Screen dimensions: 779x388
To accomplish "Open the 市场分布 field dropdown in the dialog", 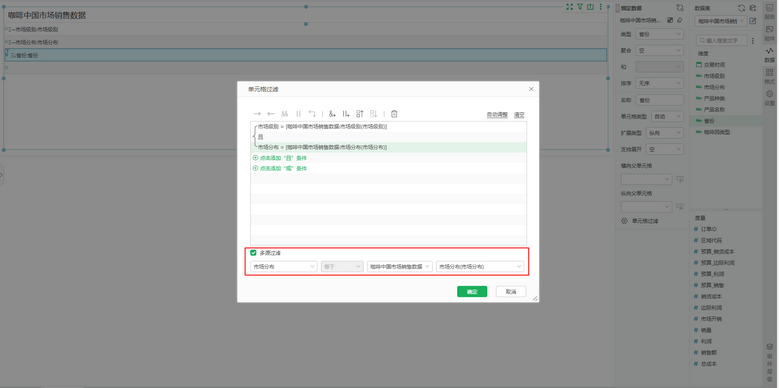I will pyautogui.click(x=284, y=266).
